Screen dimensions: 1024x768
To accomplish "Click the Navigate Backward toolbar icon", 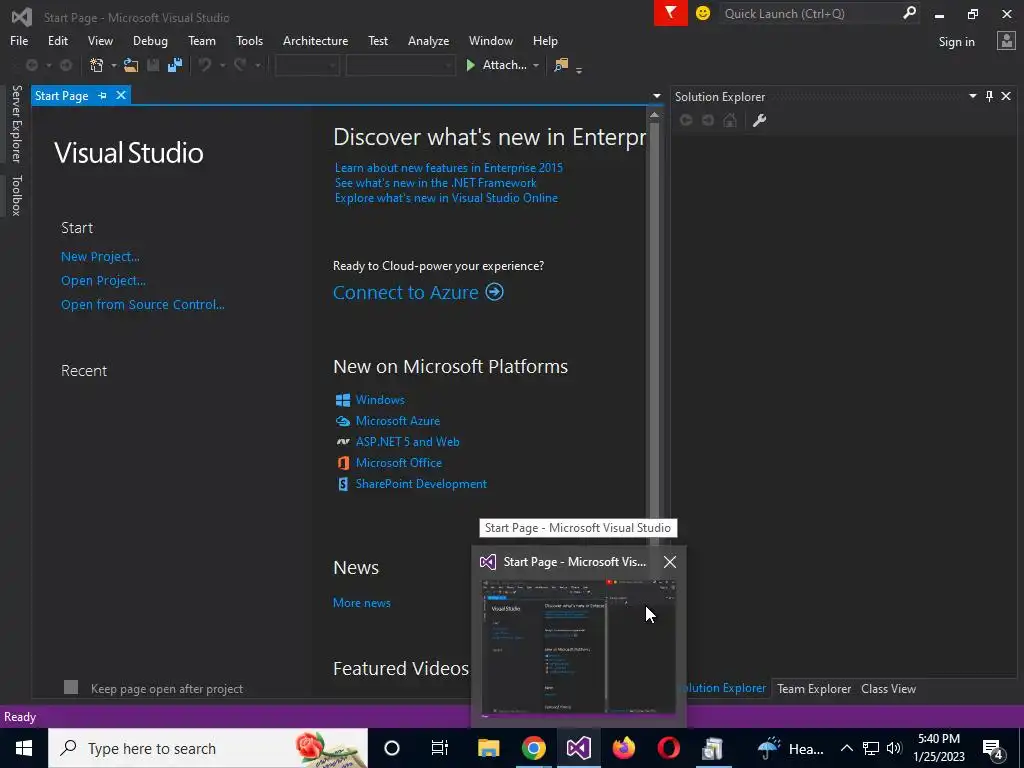I will pyautogui.click(x=31, y=65).
